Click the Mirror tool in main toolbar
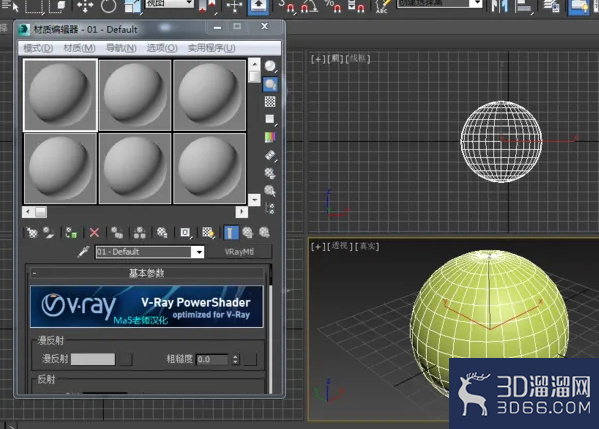 [500, 6]
